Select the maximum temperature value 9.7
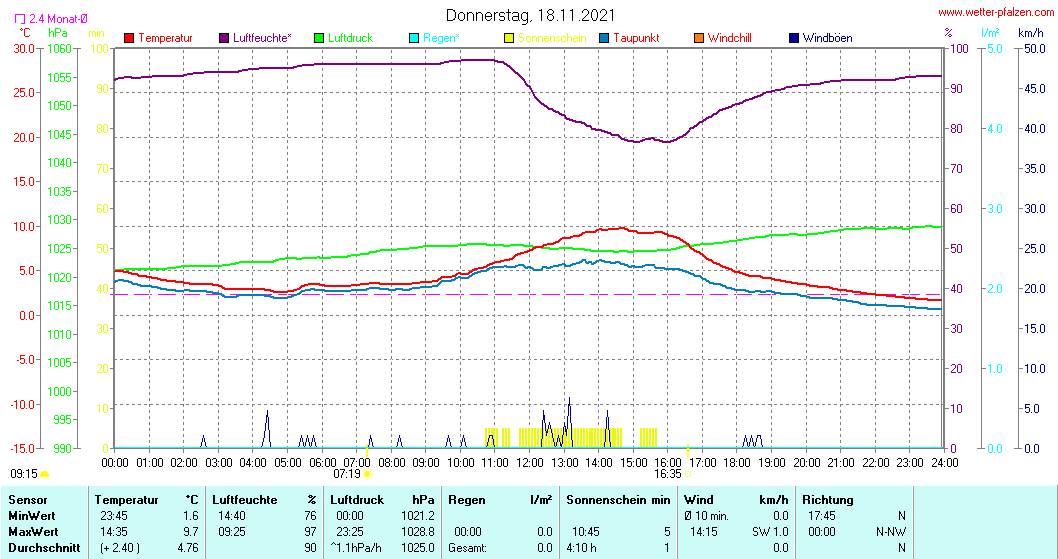Screen dimensions: 1058x559 (x=192, y=532)
